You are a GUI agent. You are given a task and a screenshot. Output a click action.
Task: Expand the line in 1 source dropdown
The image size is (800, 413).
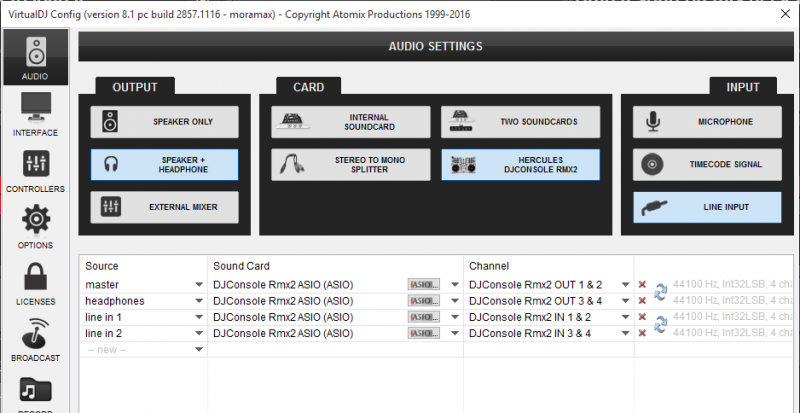coord(199,318)
